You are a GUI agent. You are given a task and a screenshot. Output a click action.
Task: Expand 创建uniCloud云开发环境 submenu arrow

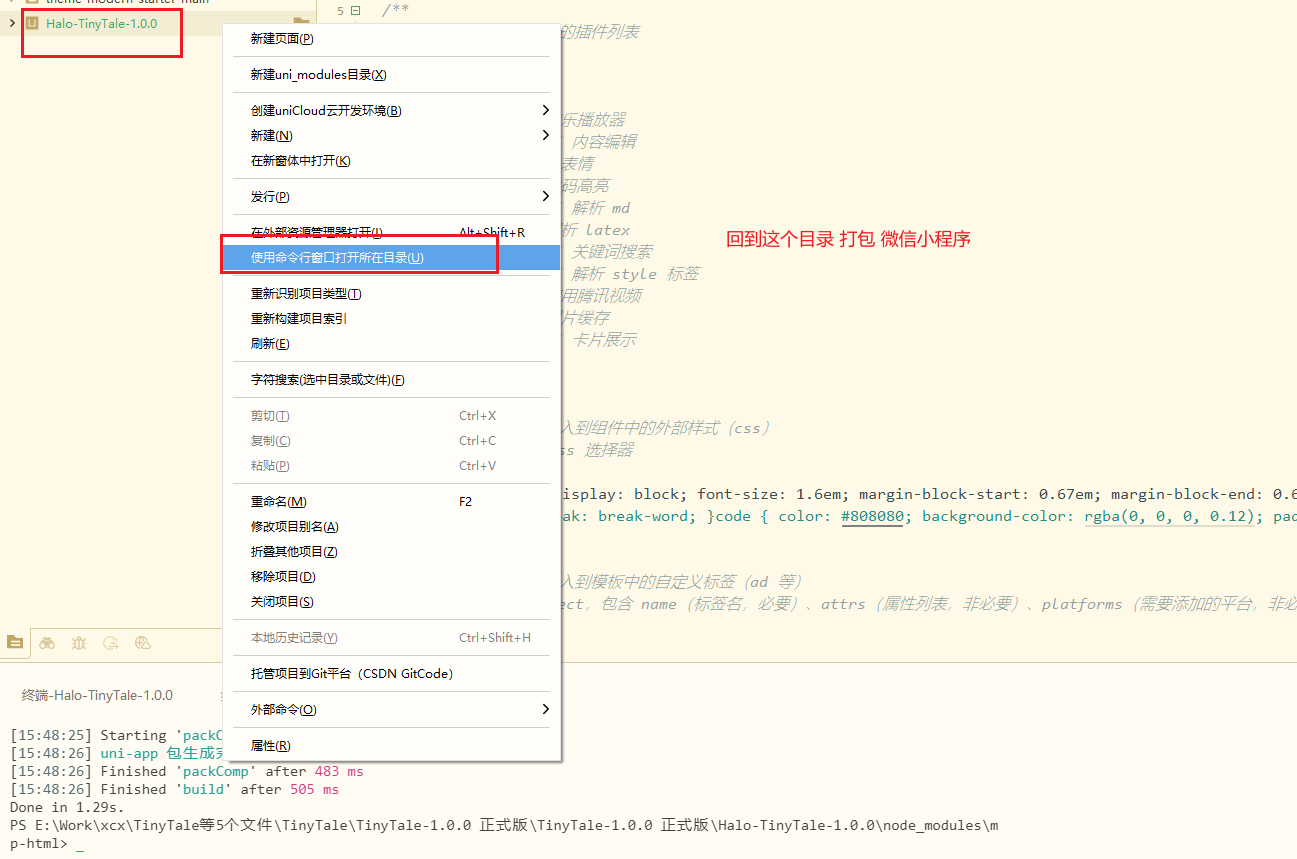[x=545, y=110]
